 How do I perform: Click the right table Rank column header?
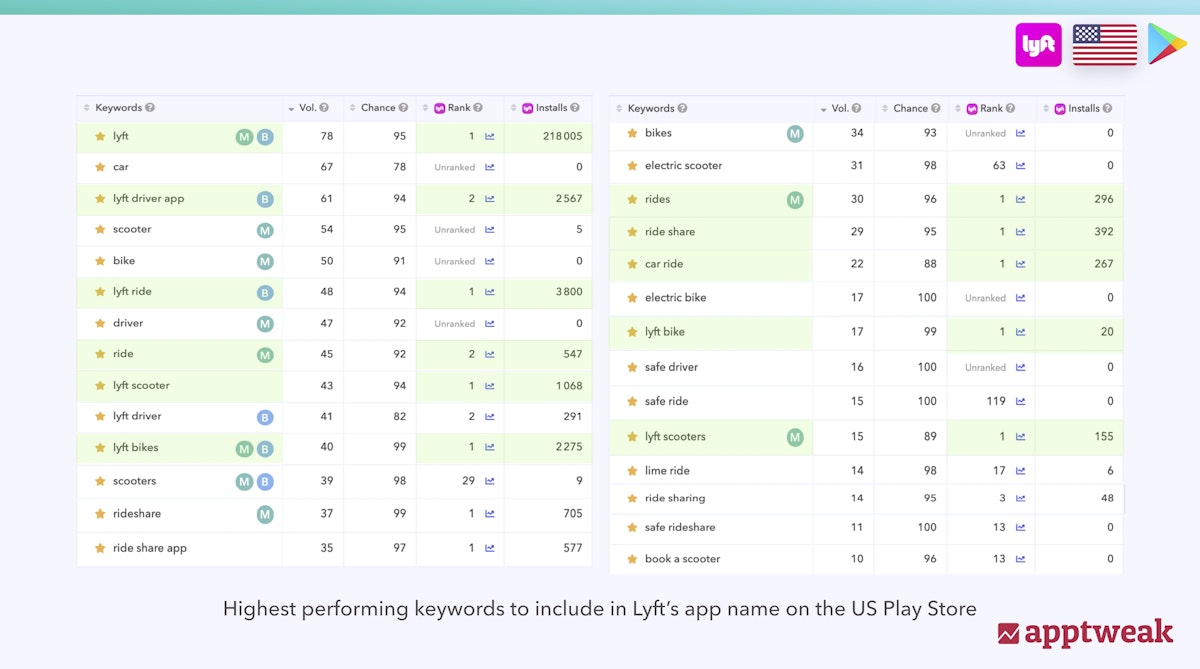pos(990,108)
